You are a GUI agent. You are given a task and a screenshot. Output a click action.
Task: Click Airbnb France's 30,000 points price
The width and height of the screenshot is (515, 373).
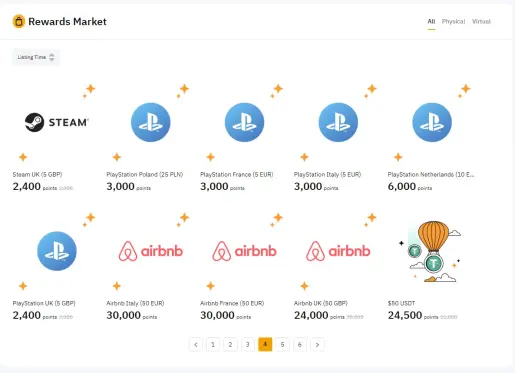(x=225, y=315)
